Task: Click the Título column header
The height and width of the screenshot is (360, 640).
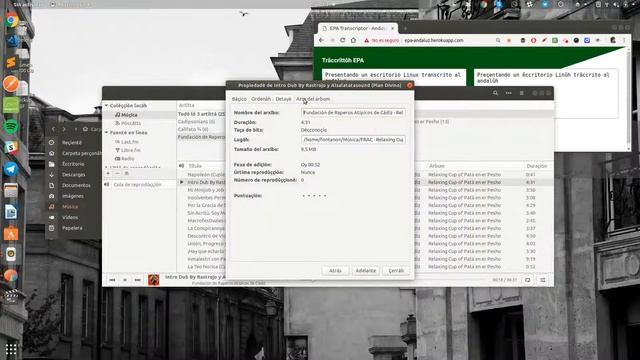Action: pos(195,166)
